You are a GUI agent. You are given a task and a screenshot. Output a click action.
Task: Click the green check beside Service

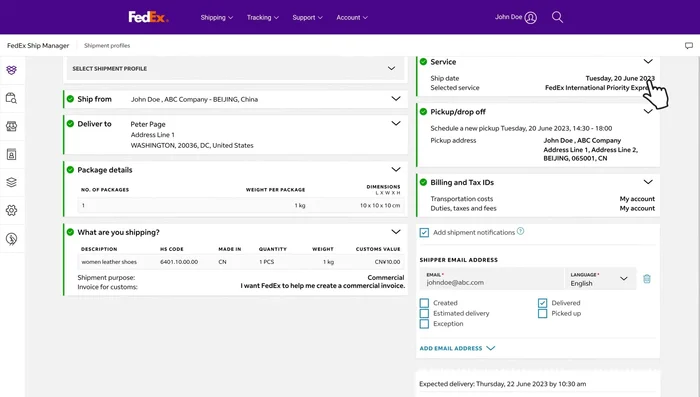(423, 62)
